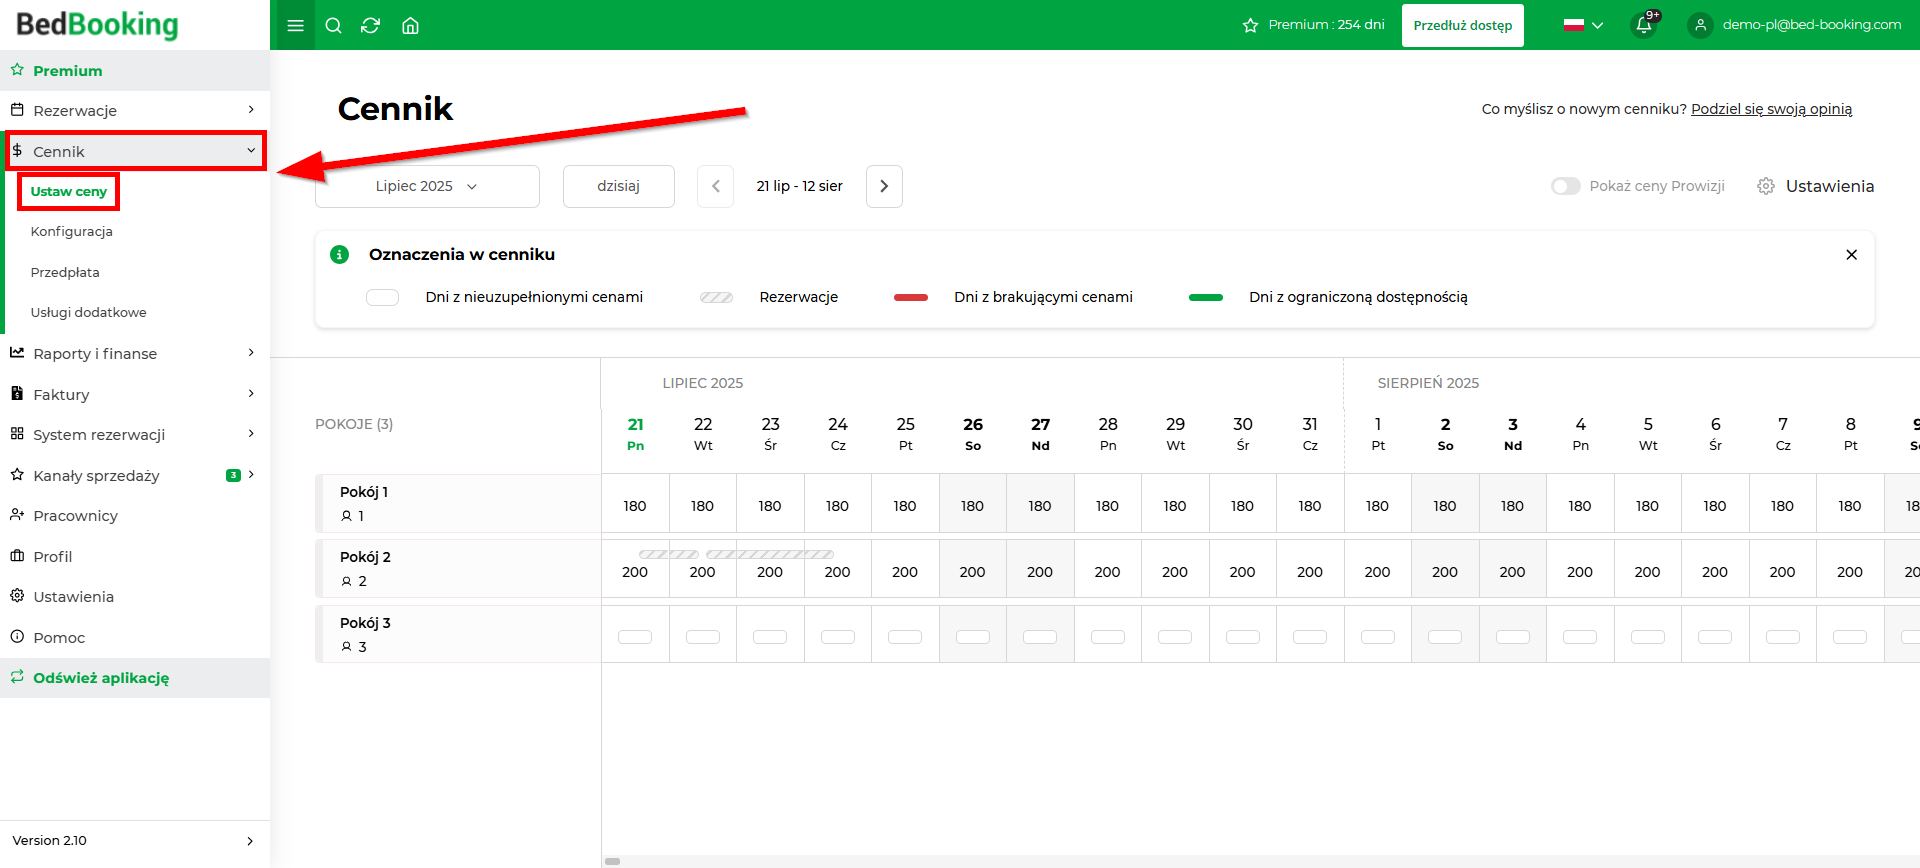
Task: Click the Ustawienia label above calendar
Action: pos(1830,186)
